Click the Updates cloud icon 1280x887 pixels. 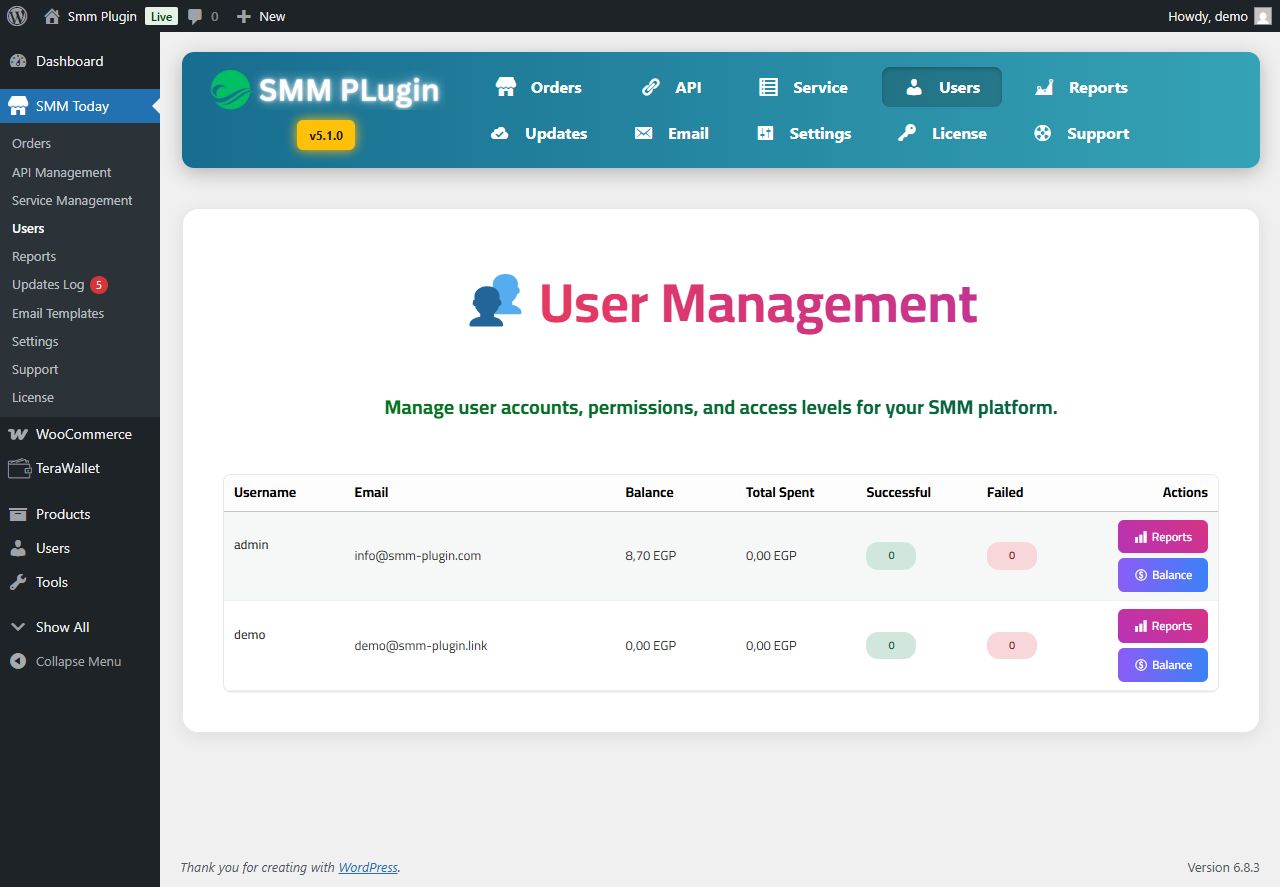point(500,133)
